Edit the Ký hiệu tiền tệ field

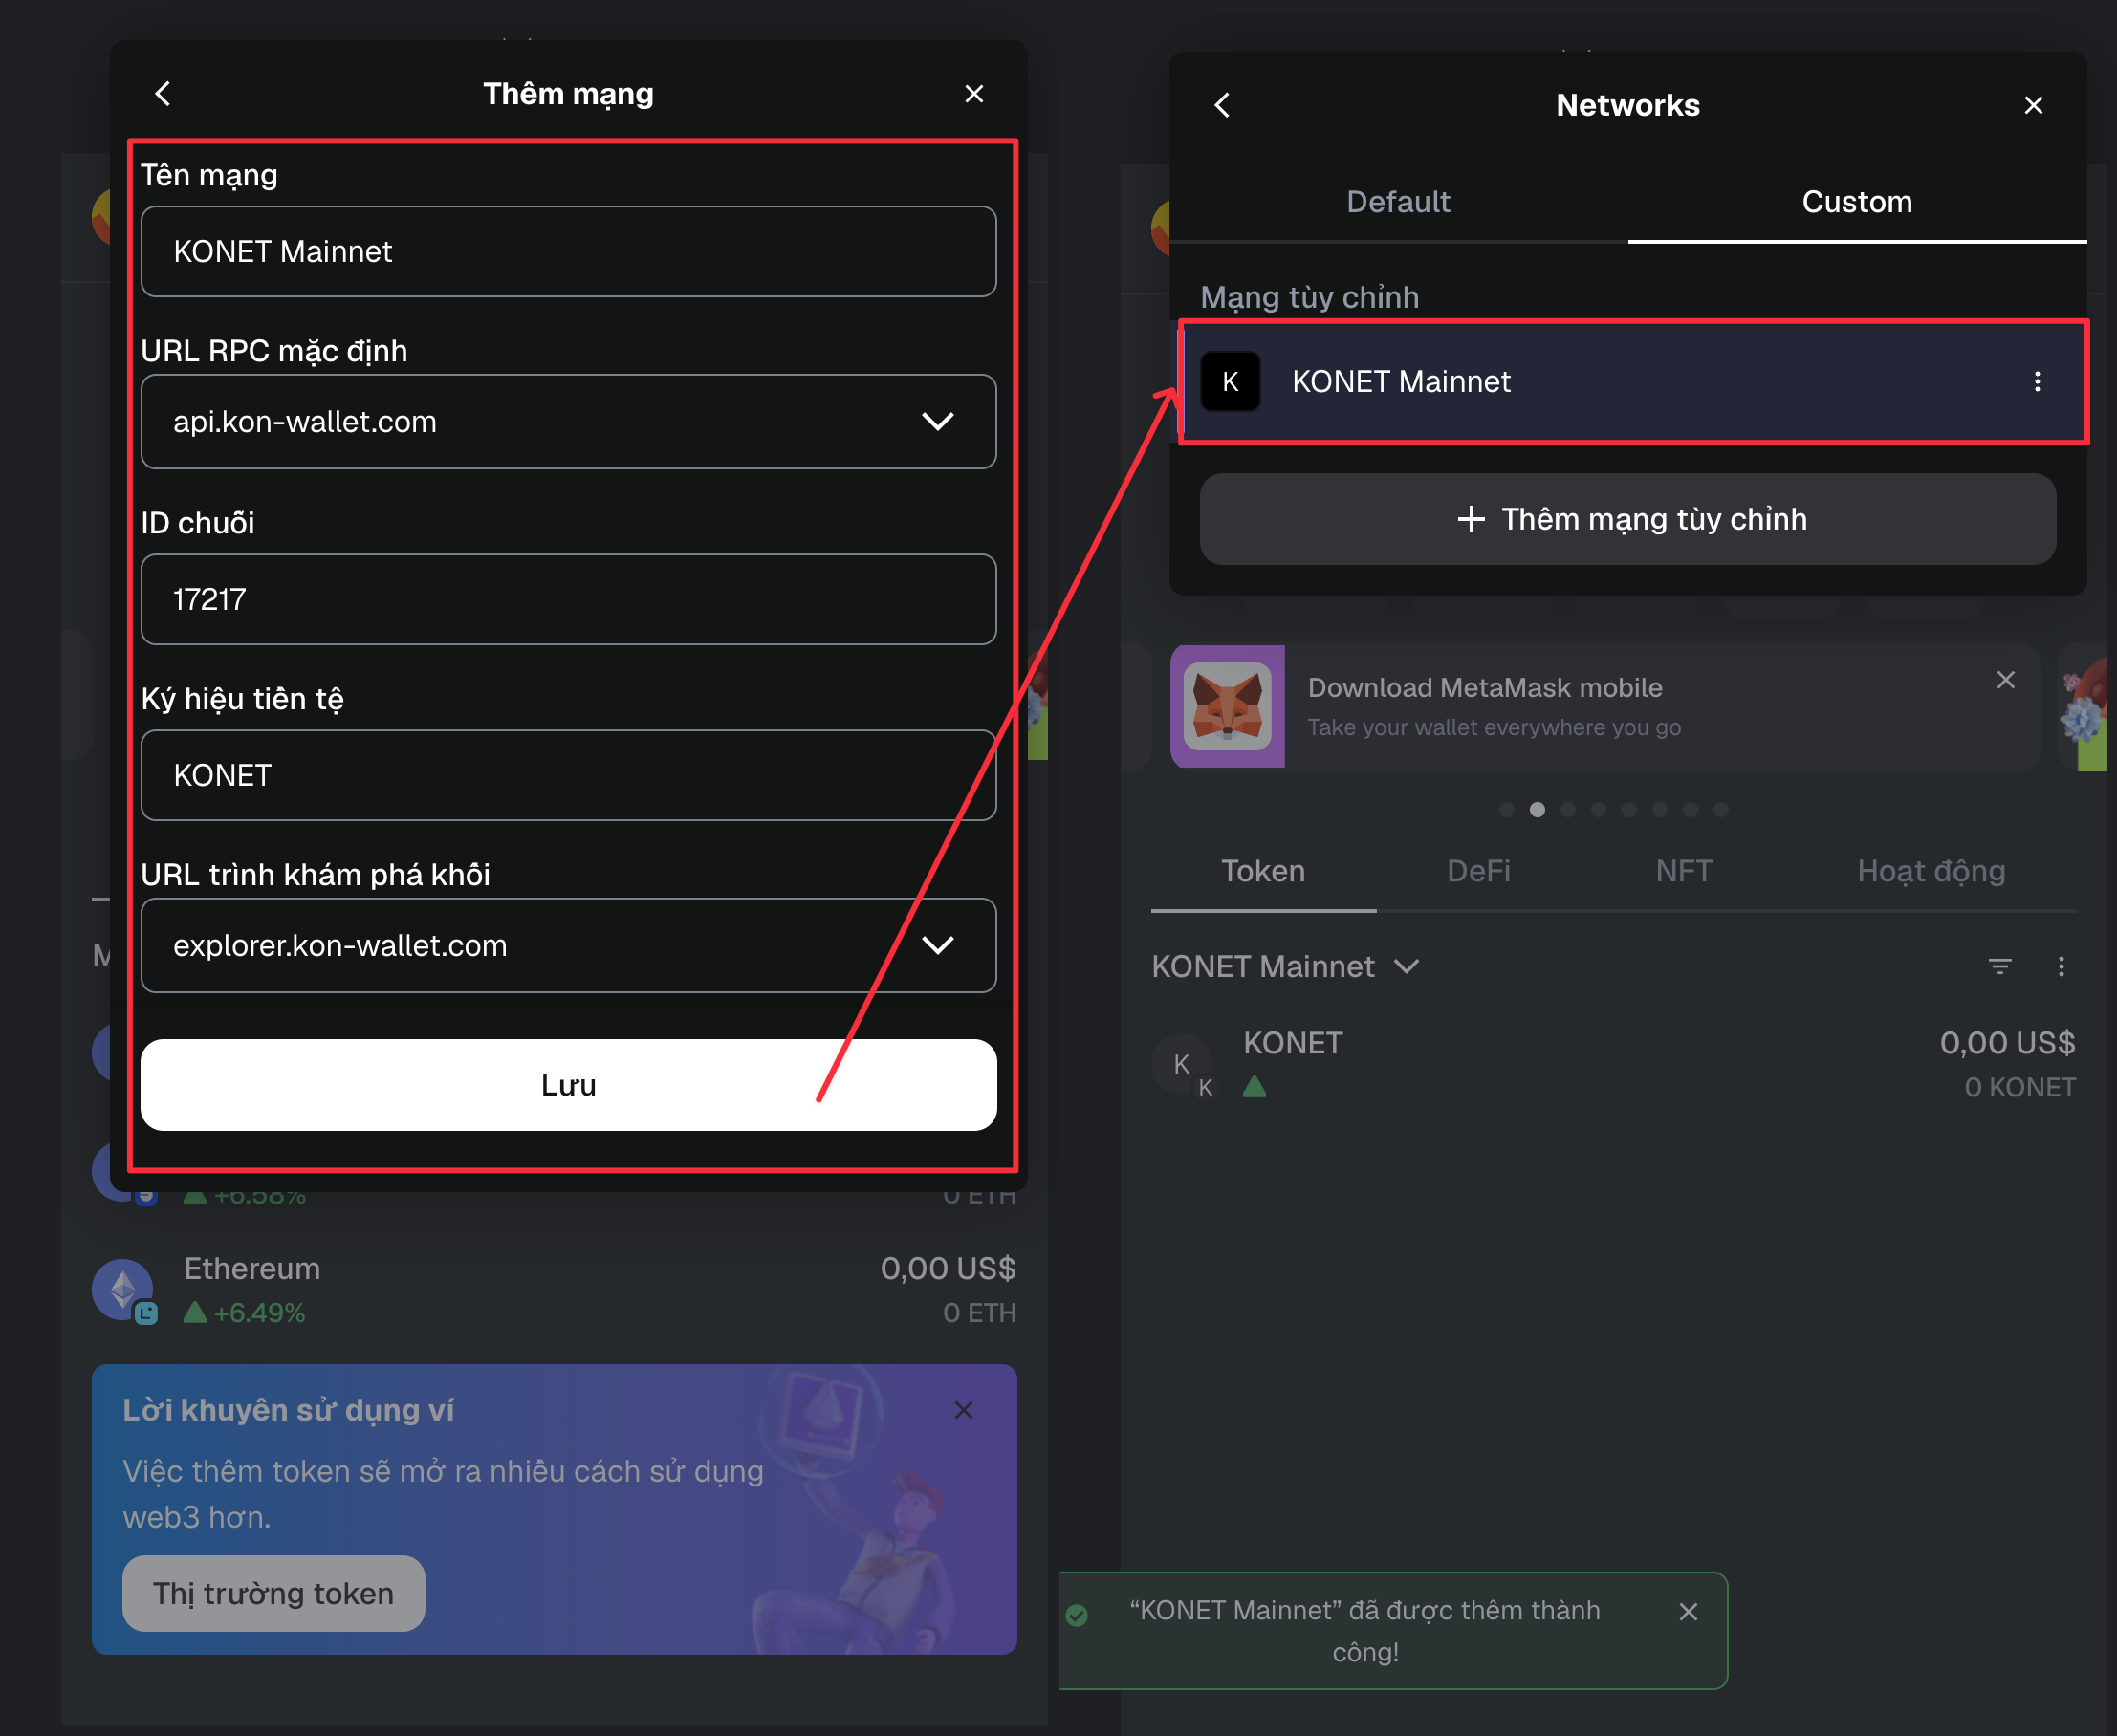568,775
